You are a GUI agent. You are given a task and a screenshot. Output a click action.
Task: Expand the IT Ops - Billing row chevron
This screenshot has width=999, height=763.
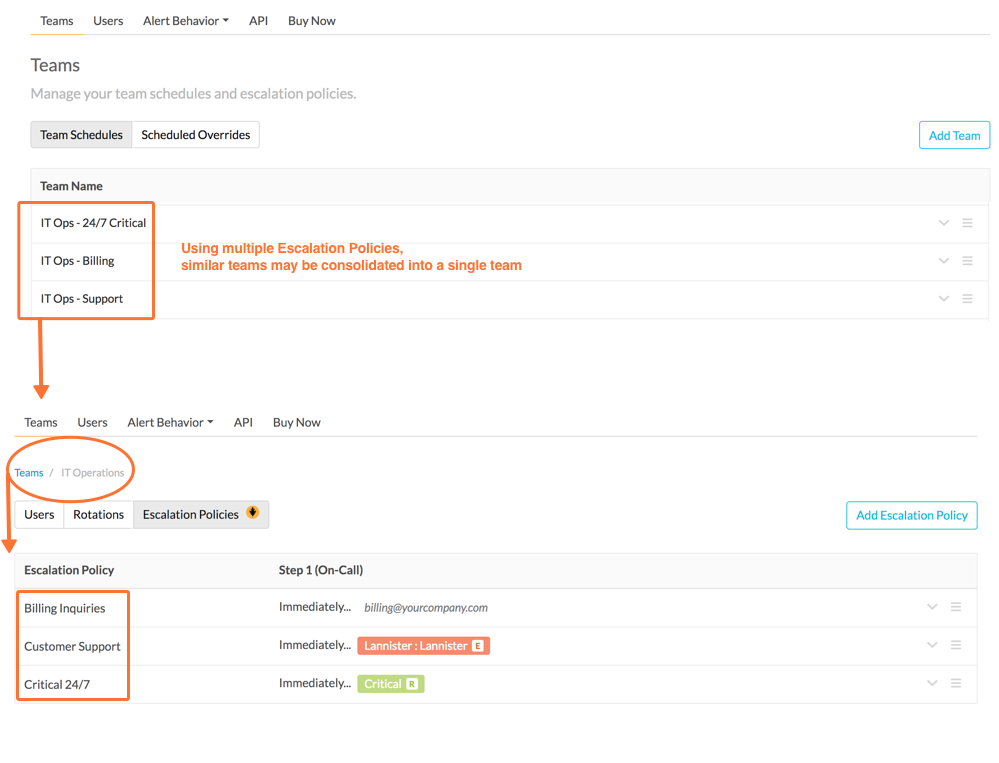click(944, 260)
